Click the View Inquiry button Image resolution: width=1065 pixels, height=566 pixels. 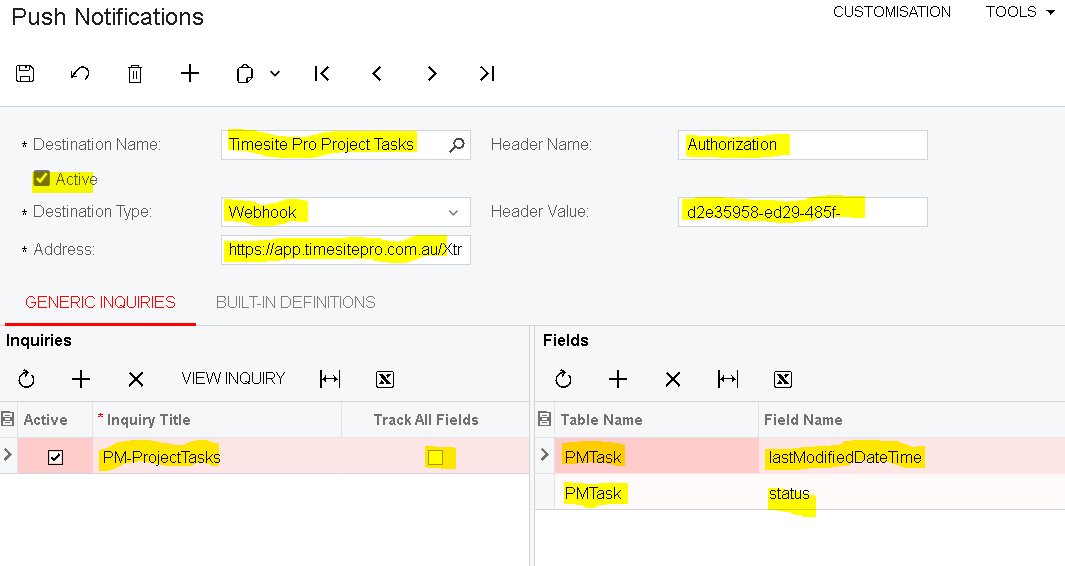click(233, 378)
